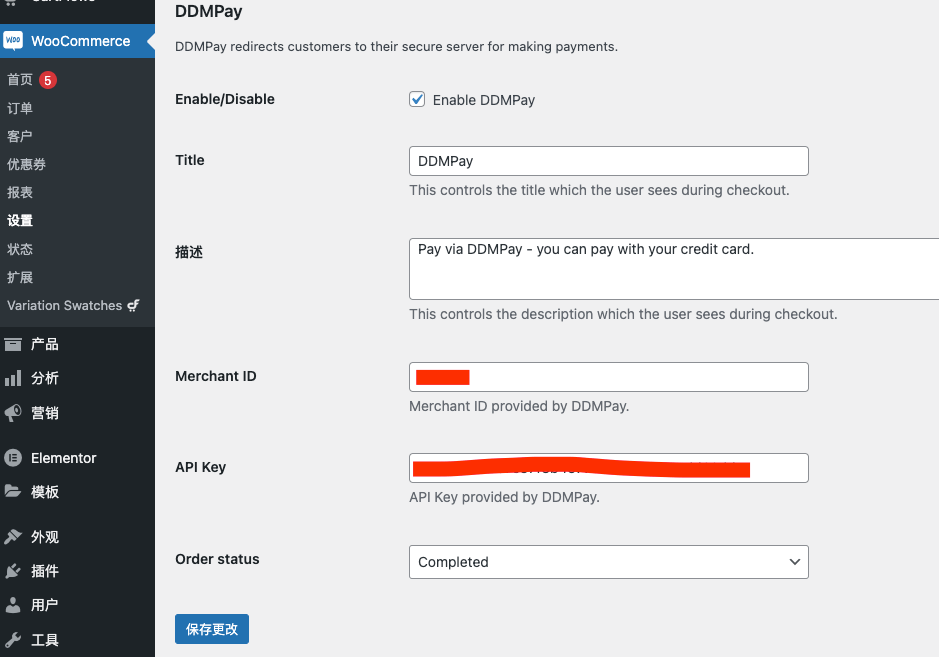
Task: Click the Elementor circle icon
Action: click(x=13, y=458)
